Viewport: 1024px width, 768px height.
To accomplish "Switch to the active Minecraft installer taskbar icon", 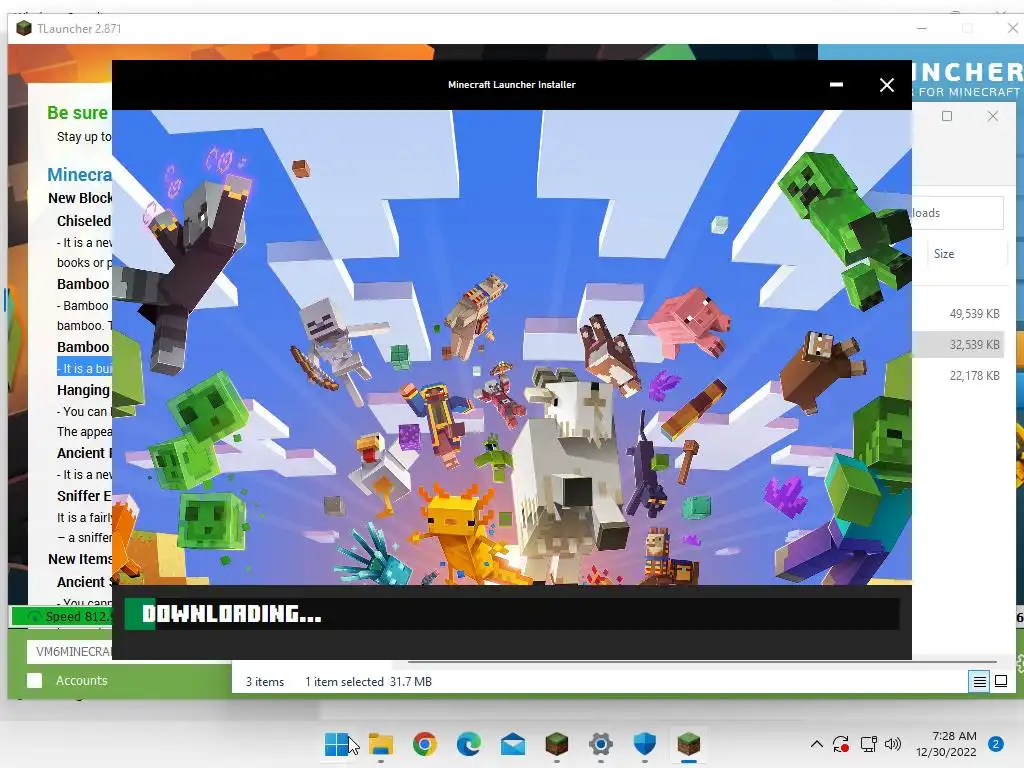I will (688, 744).
